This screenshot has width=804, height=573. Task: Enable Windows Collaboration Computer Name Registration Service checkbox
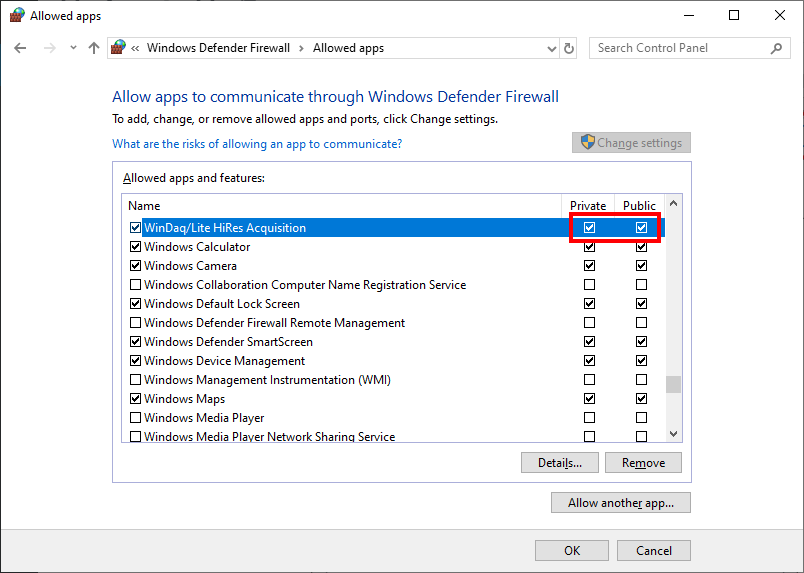[x=135, y=285]
